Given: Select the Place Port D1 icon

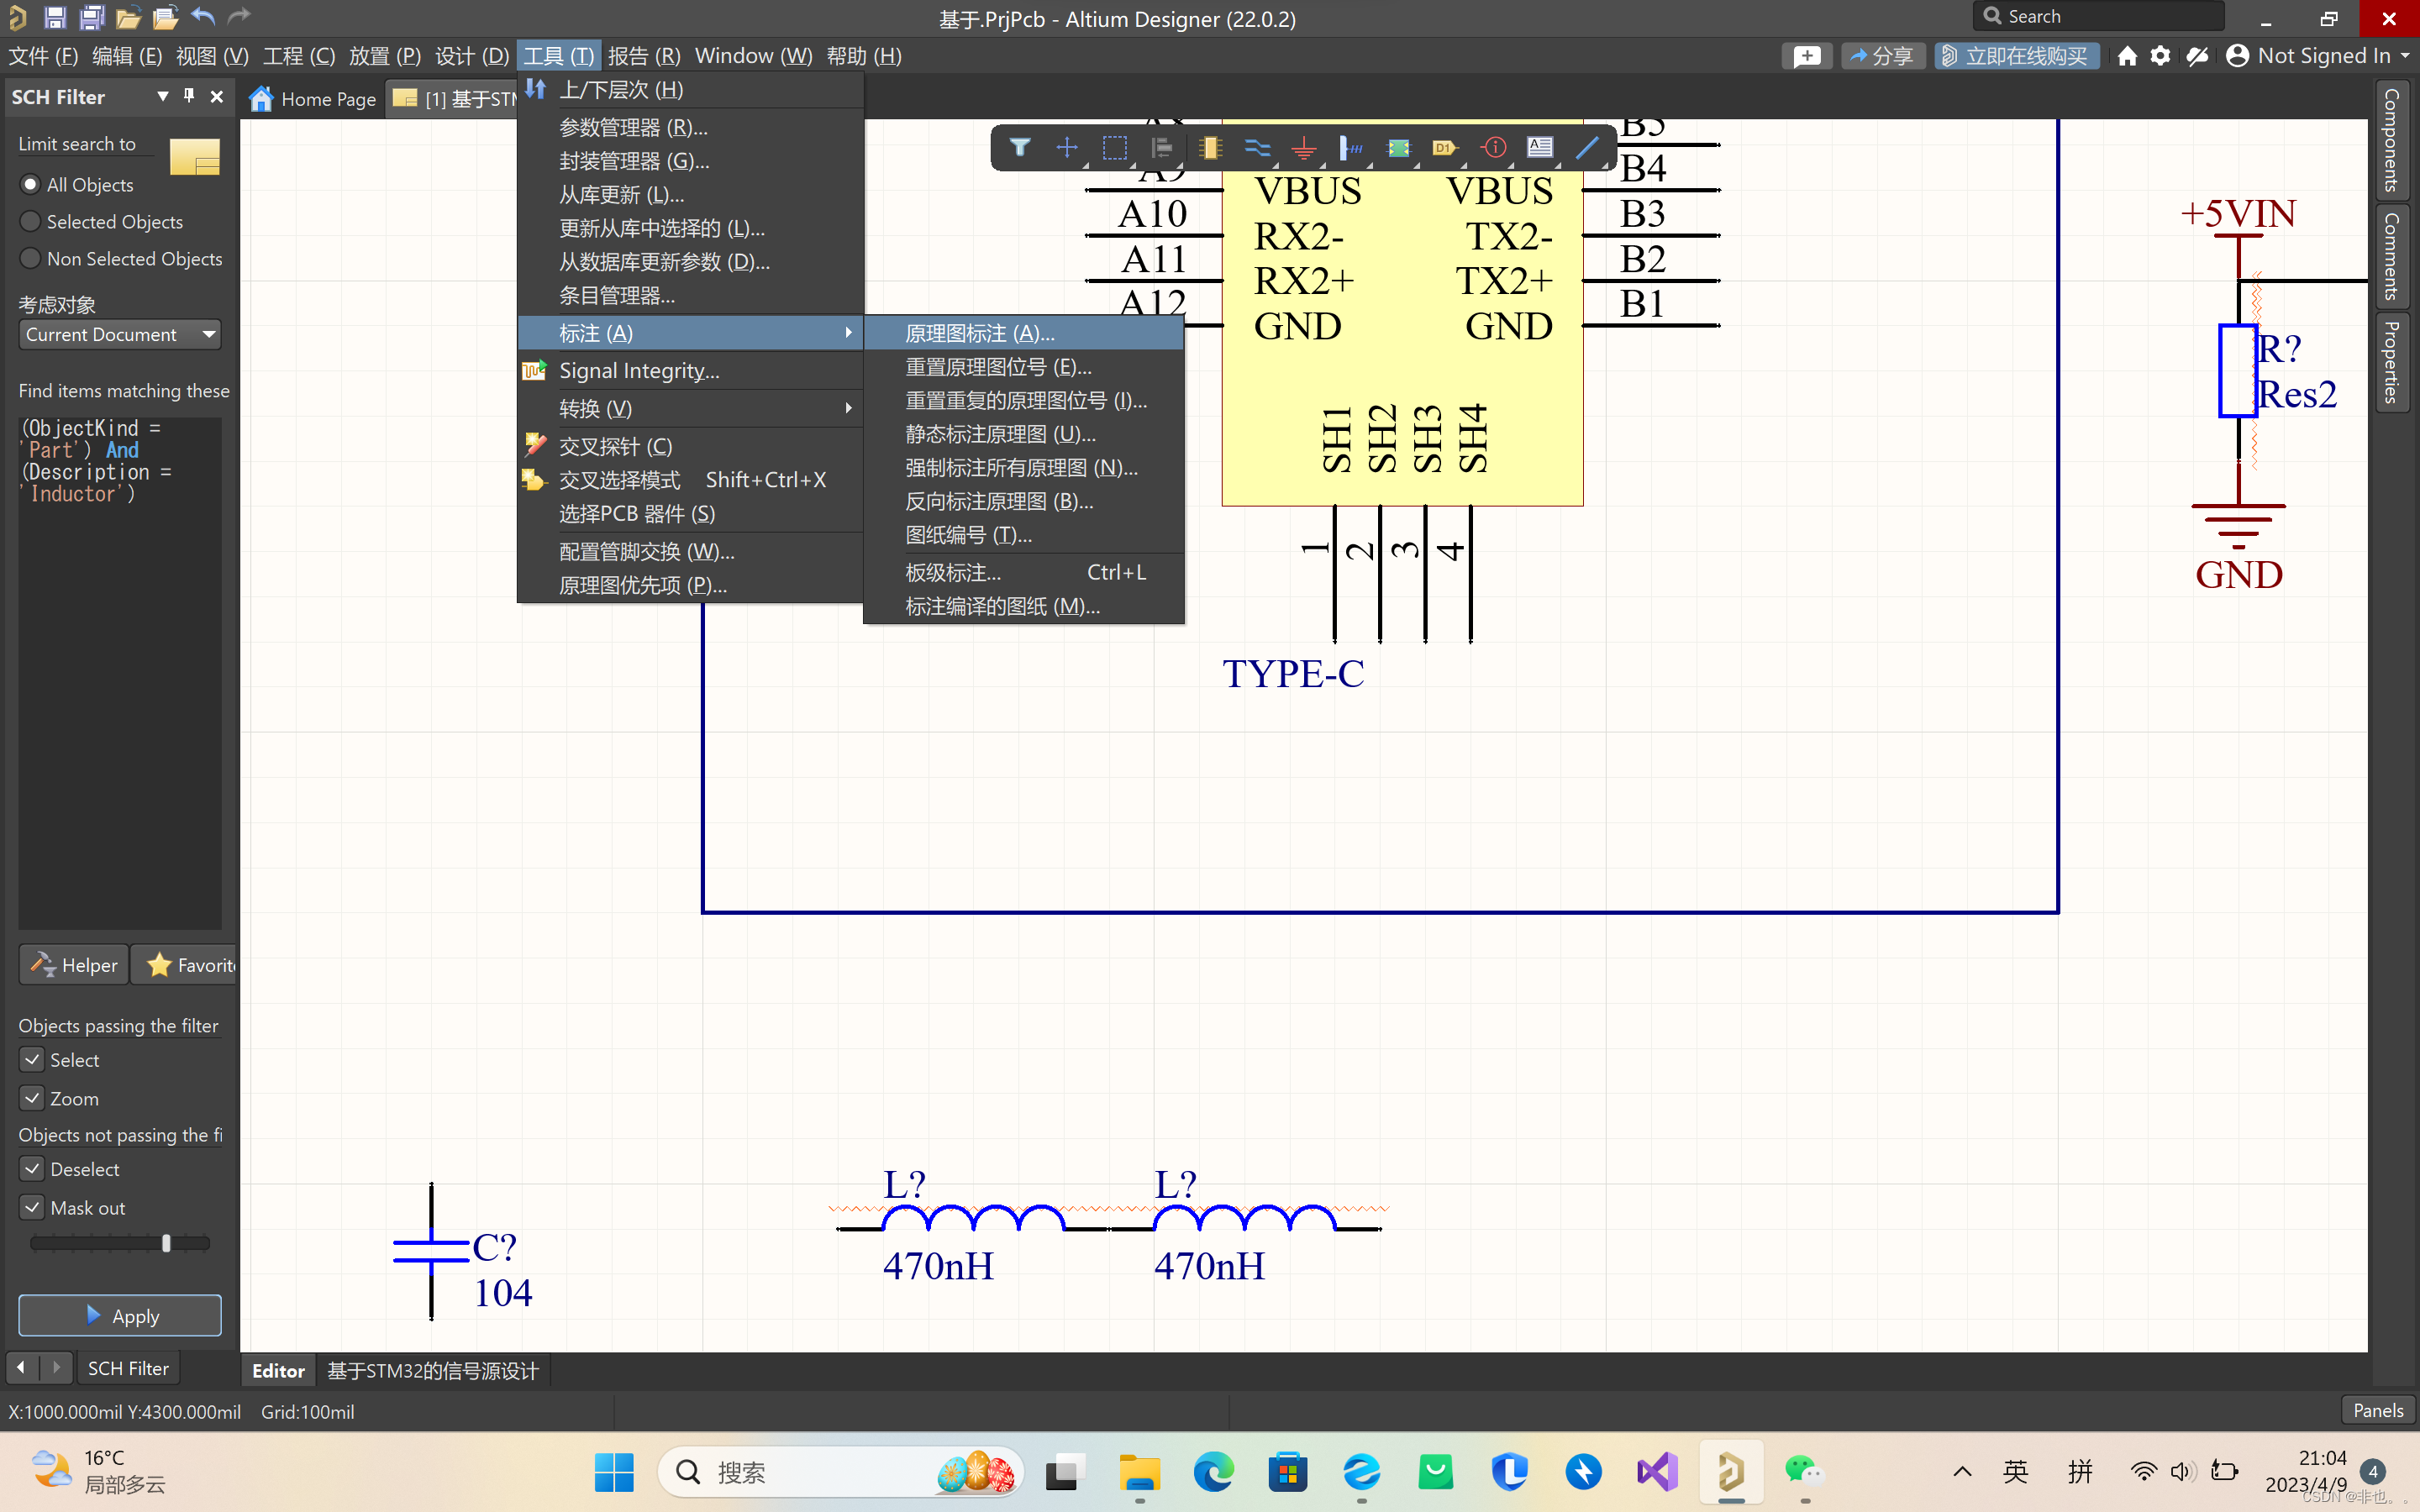Looking at the screenshot, I should [x=1445, y=148].
